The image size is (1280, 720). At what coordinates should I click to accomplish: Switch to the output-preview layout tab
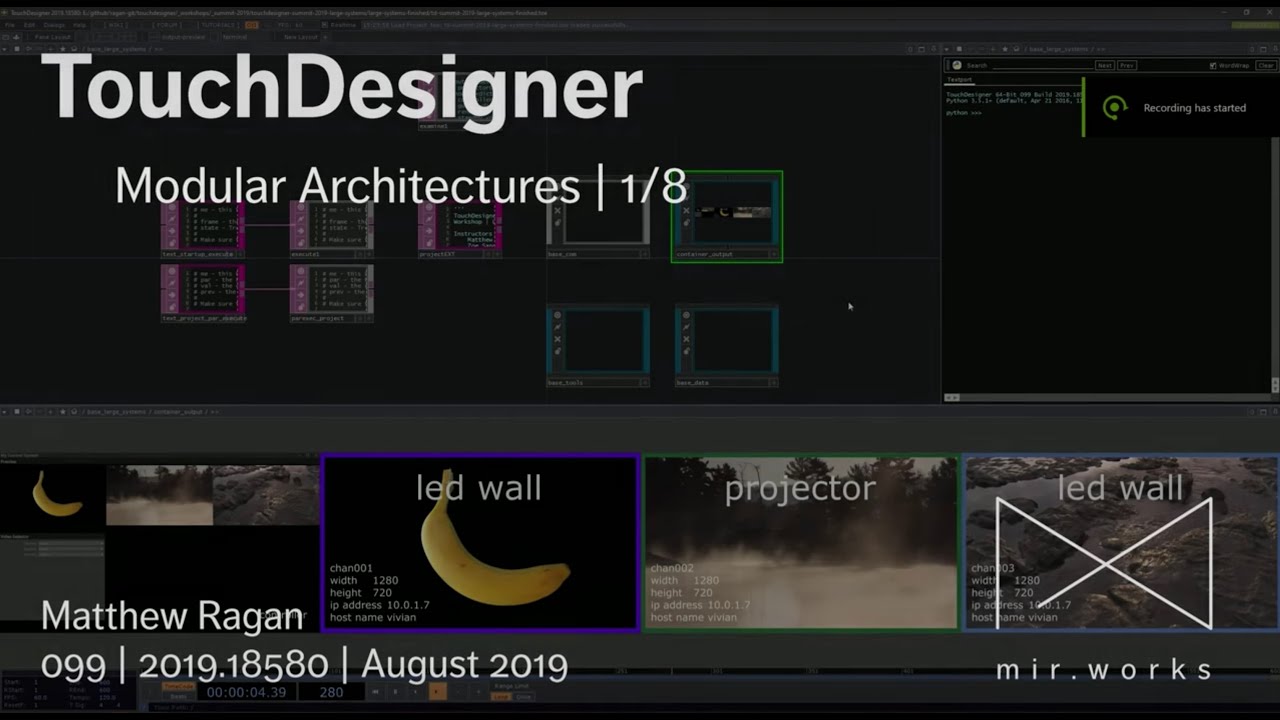click(184, 37)
